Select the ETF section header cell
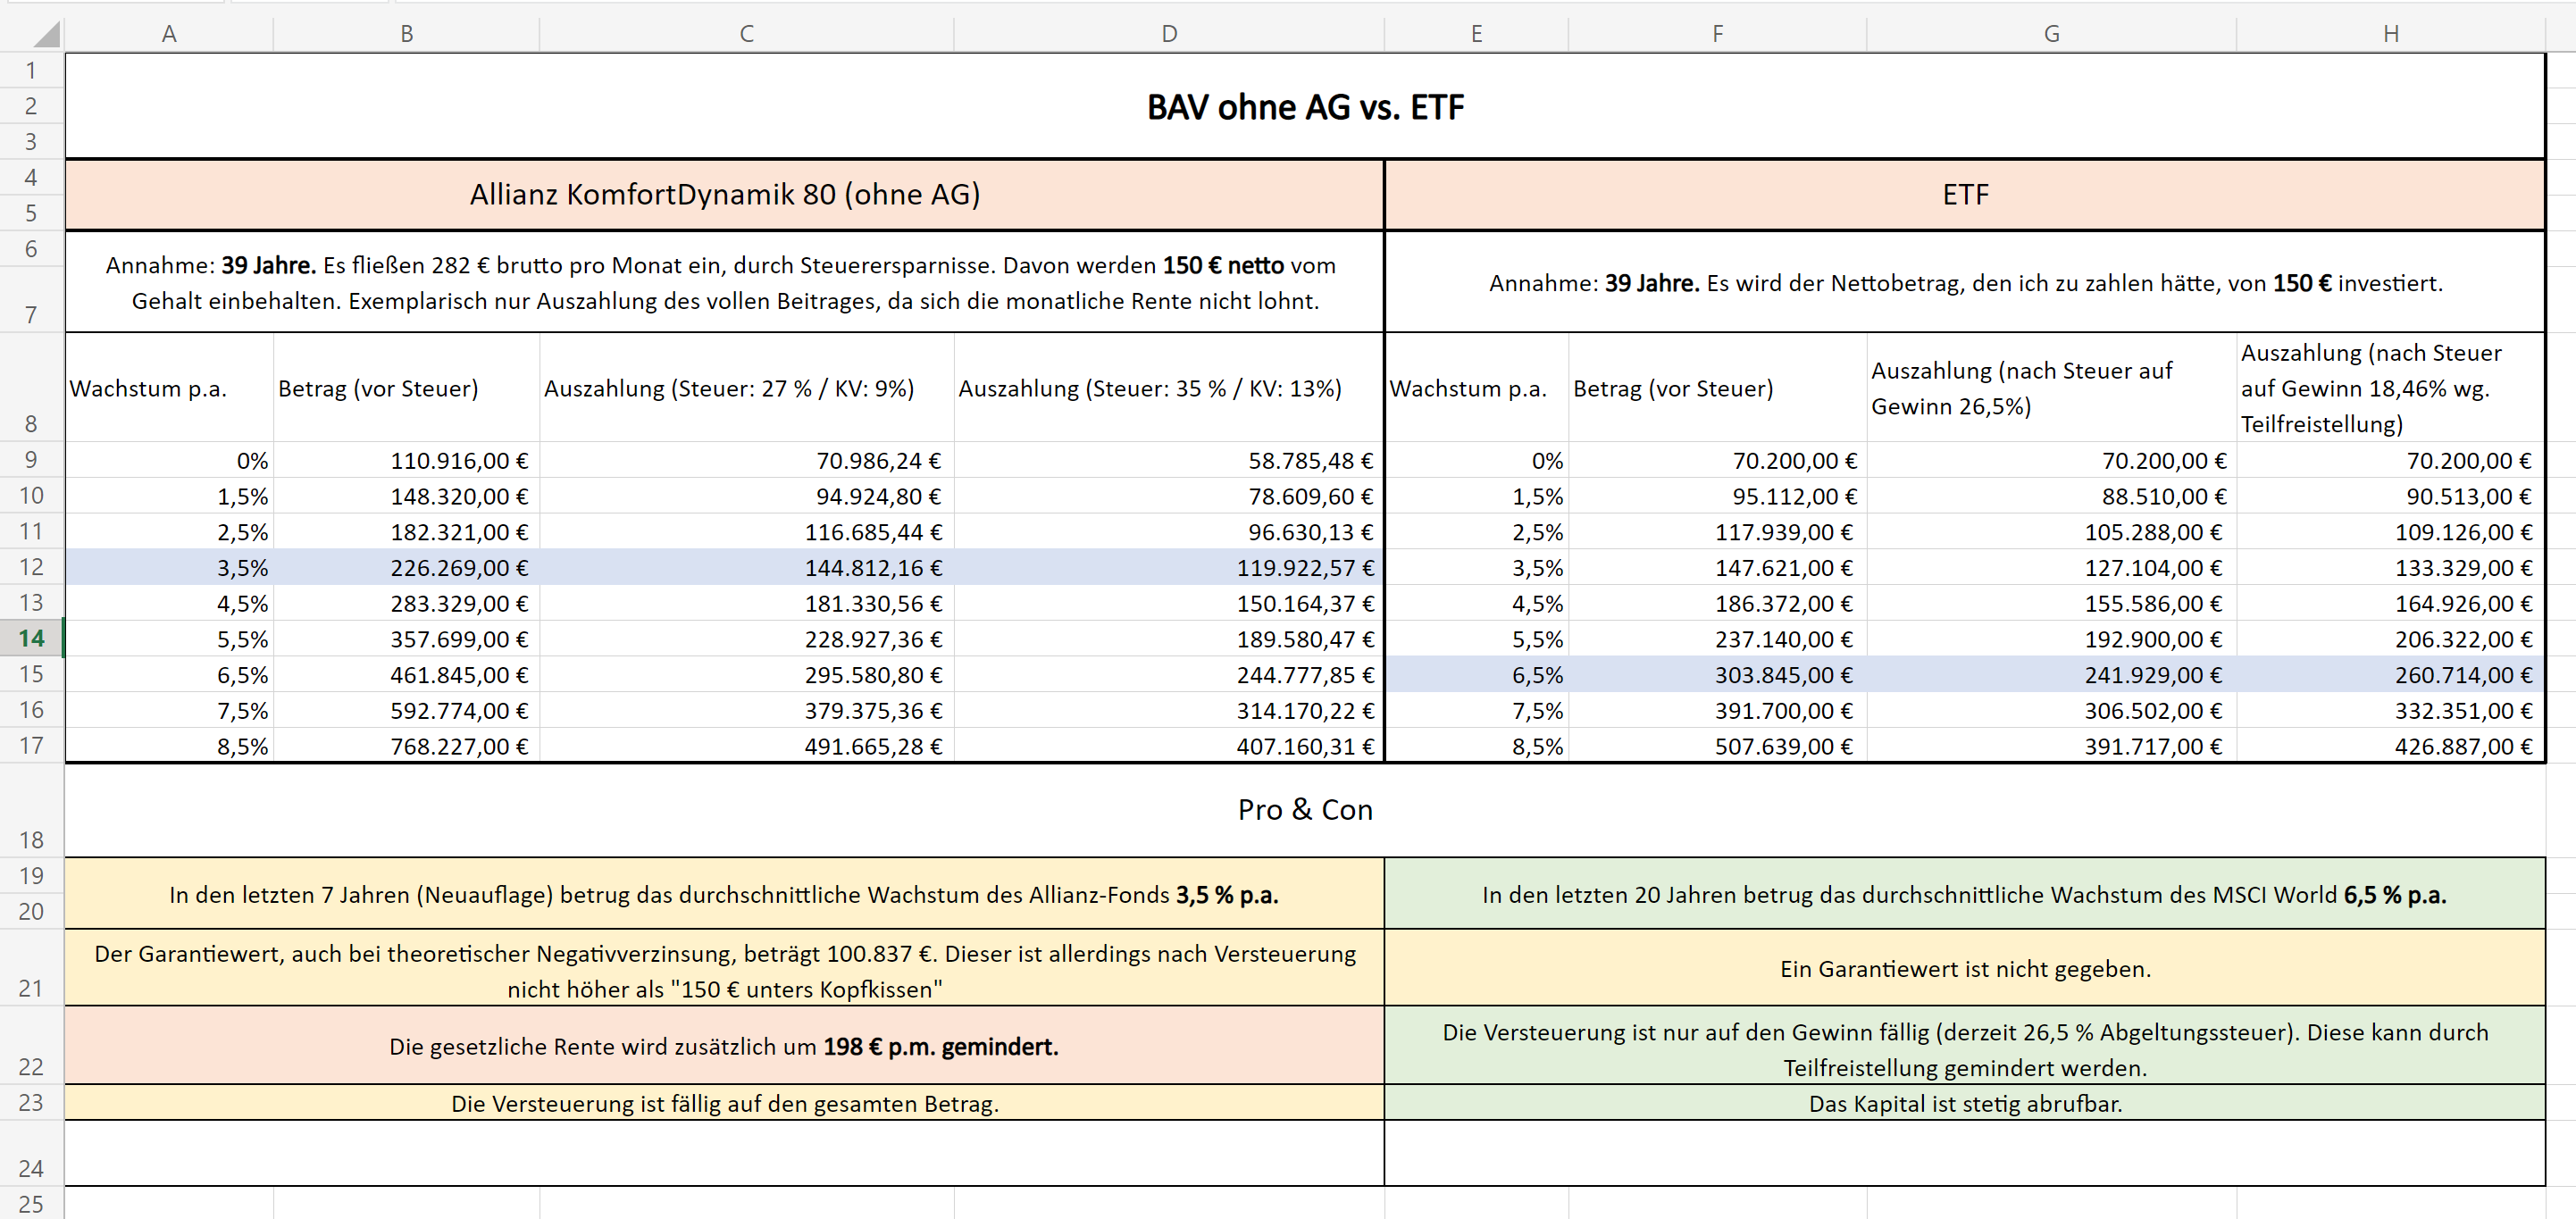 pos(1964,194)
